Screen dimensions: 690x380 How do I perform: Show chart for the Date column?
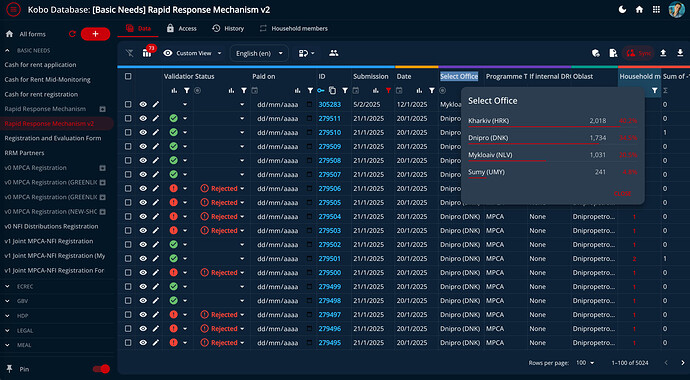[x=419, y=91]
